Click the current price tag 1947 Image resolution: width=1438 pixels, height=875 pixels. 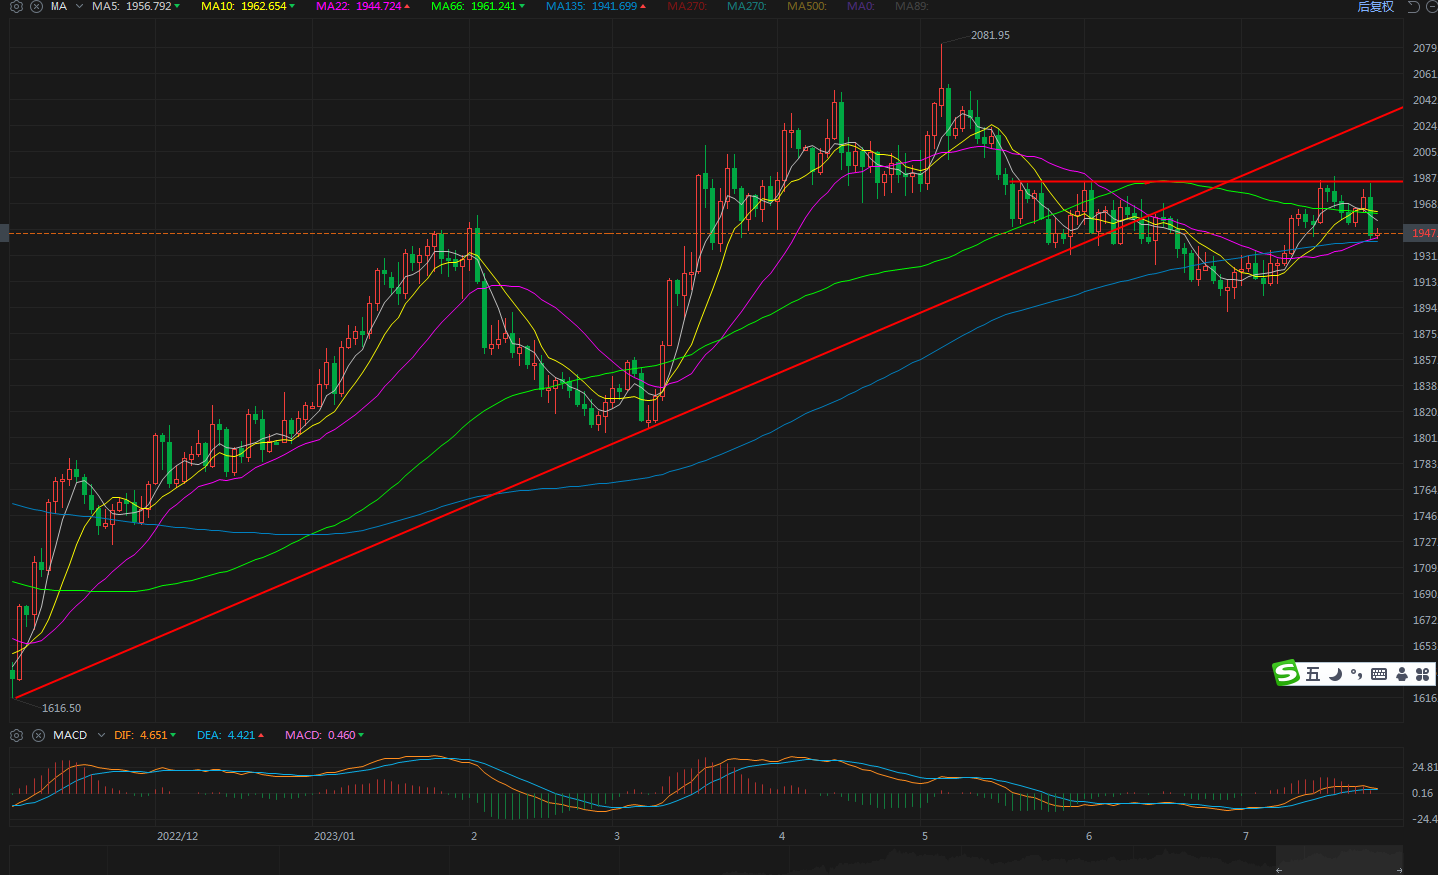coord(1423,233)
